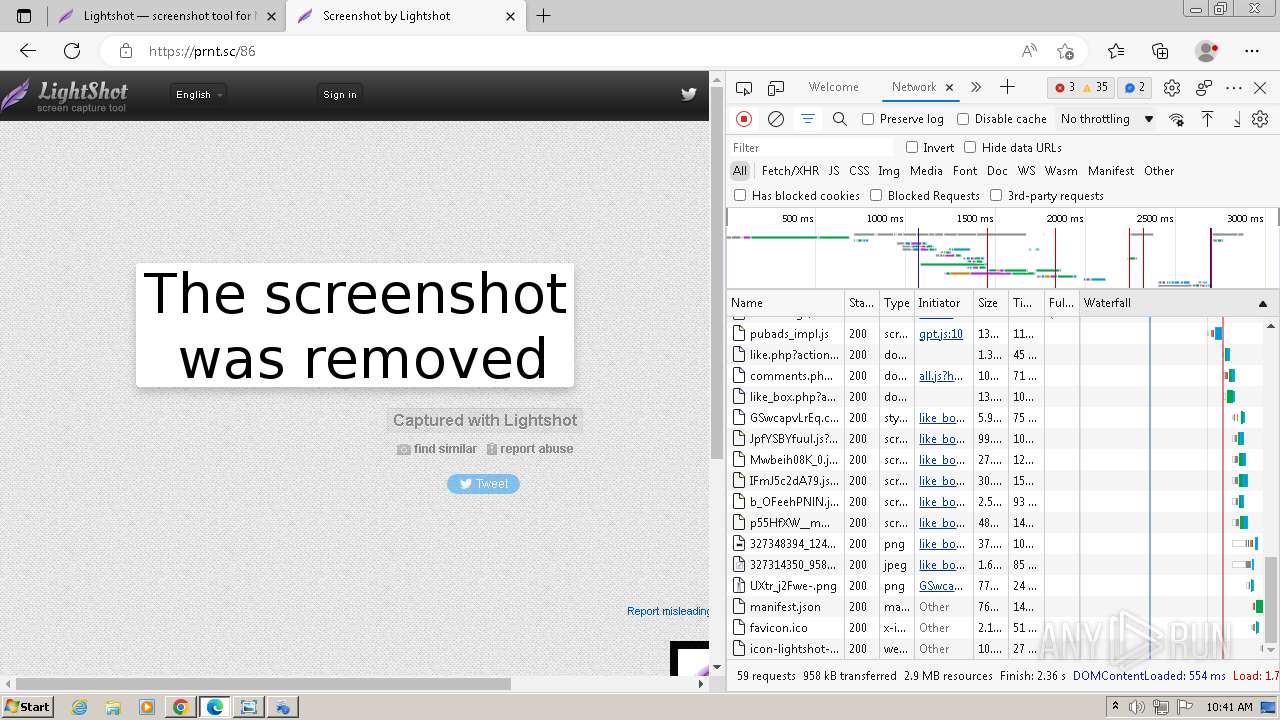
Task: Open browser Collections
Action: 1160,51
